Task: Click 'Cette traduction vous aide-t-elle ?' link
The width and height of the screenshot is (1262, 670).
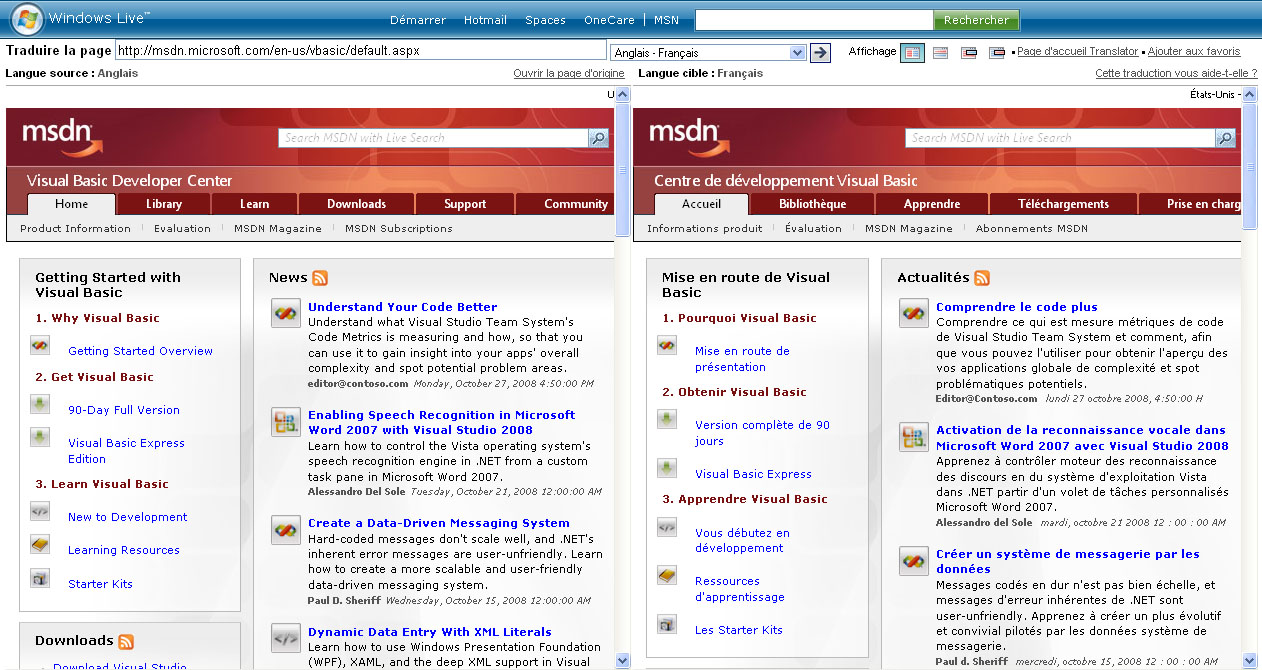Action: tap(1176, 73)
